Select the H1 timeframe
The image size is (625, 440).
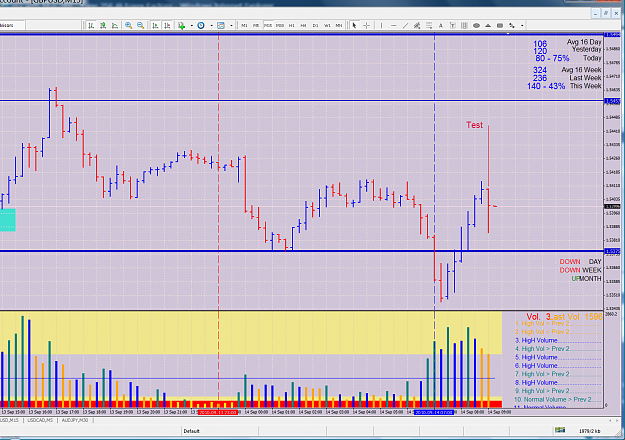[292, 26]
